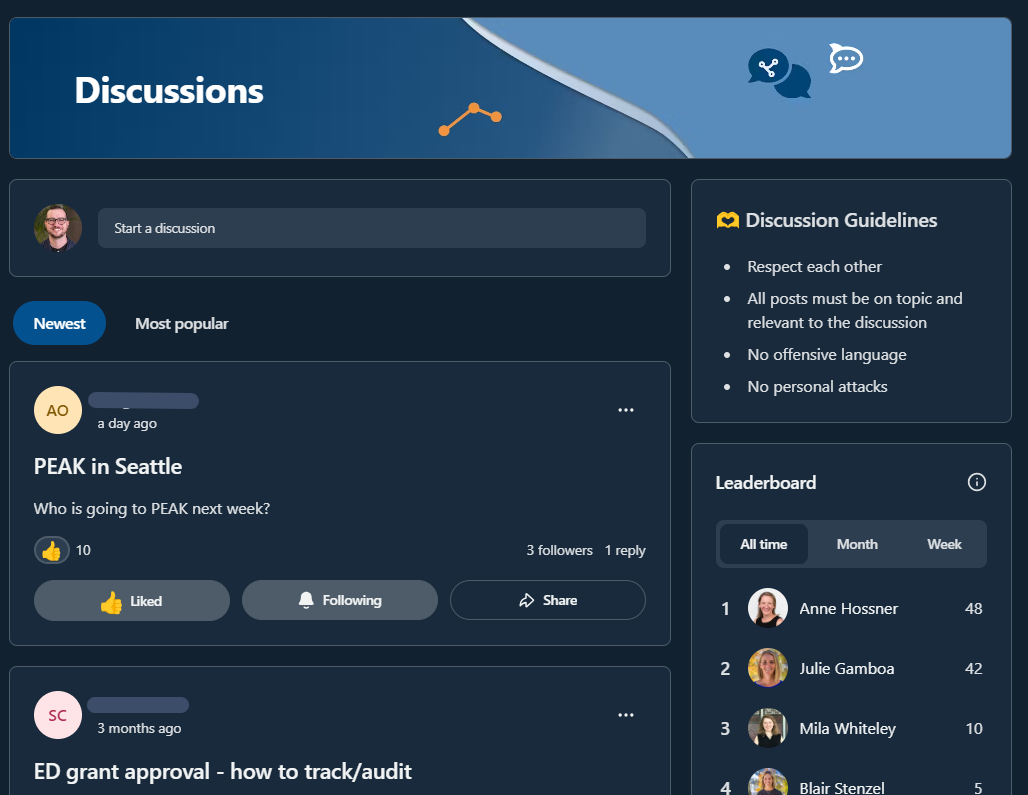Select the All time leaderboard filter
Image resolution: width=1028 pixels, height=795 pixels.
click(x=764, y=544)
